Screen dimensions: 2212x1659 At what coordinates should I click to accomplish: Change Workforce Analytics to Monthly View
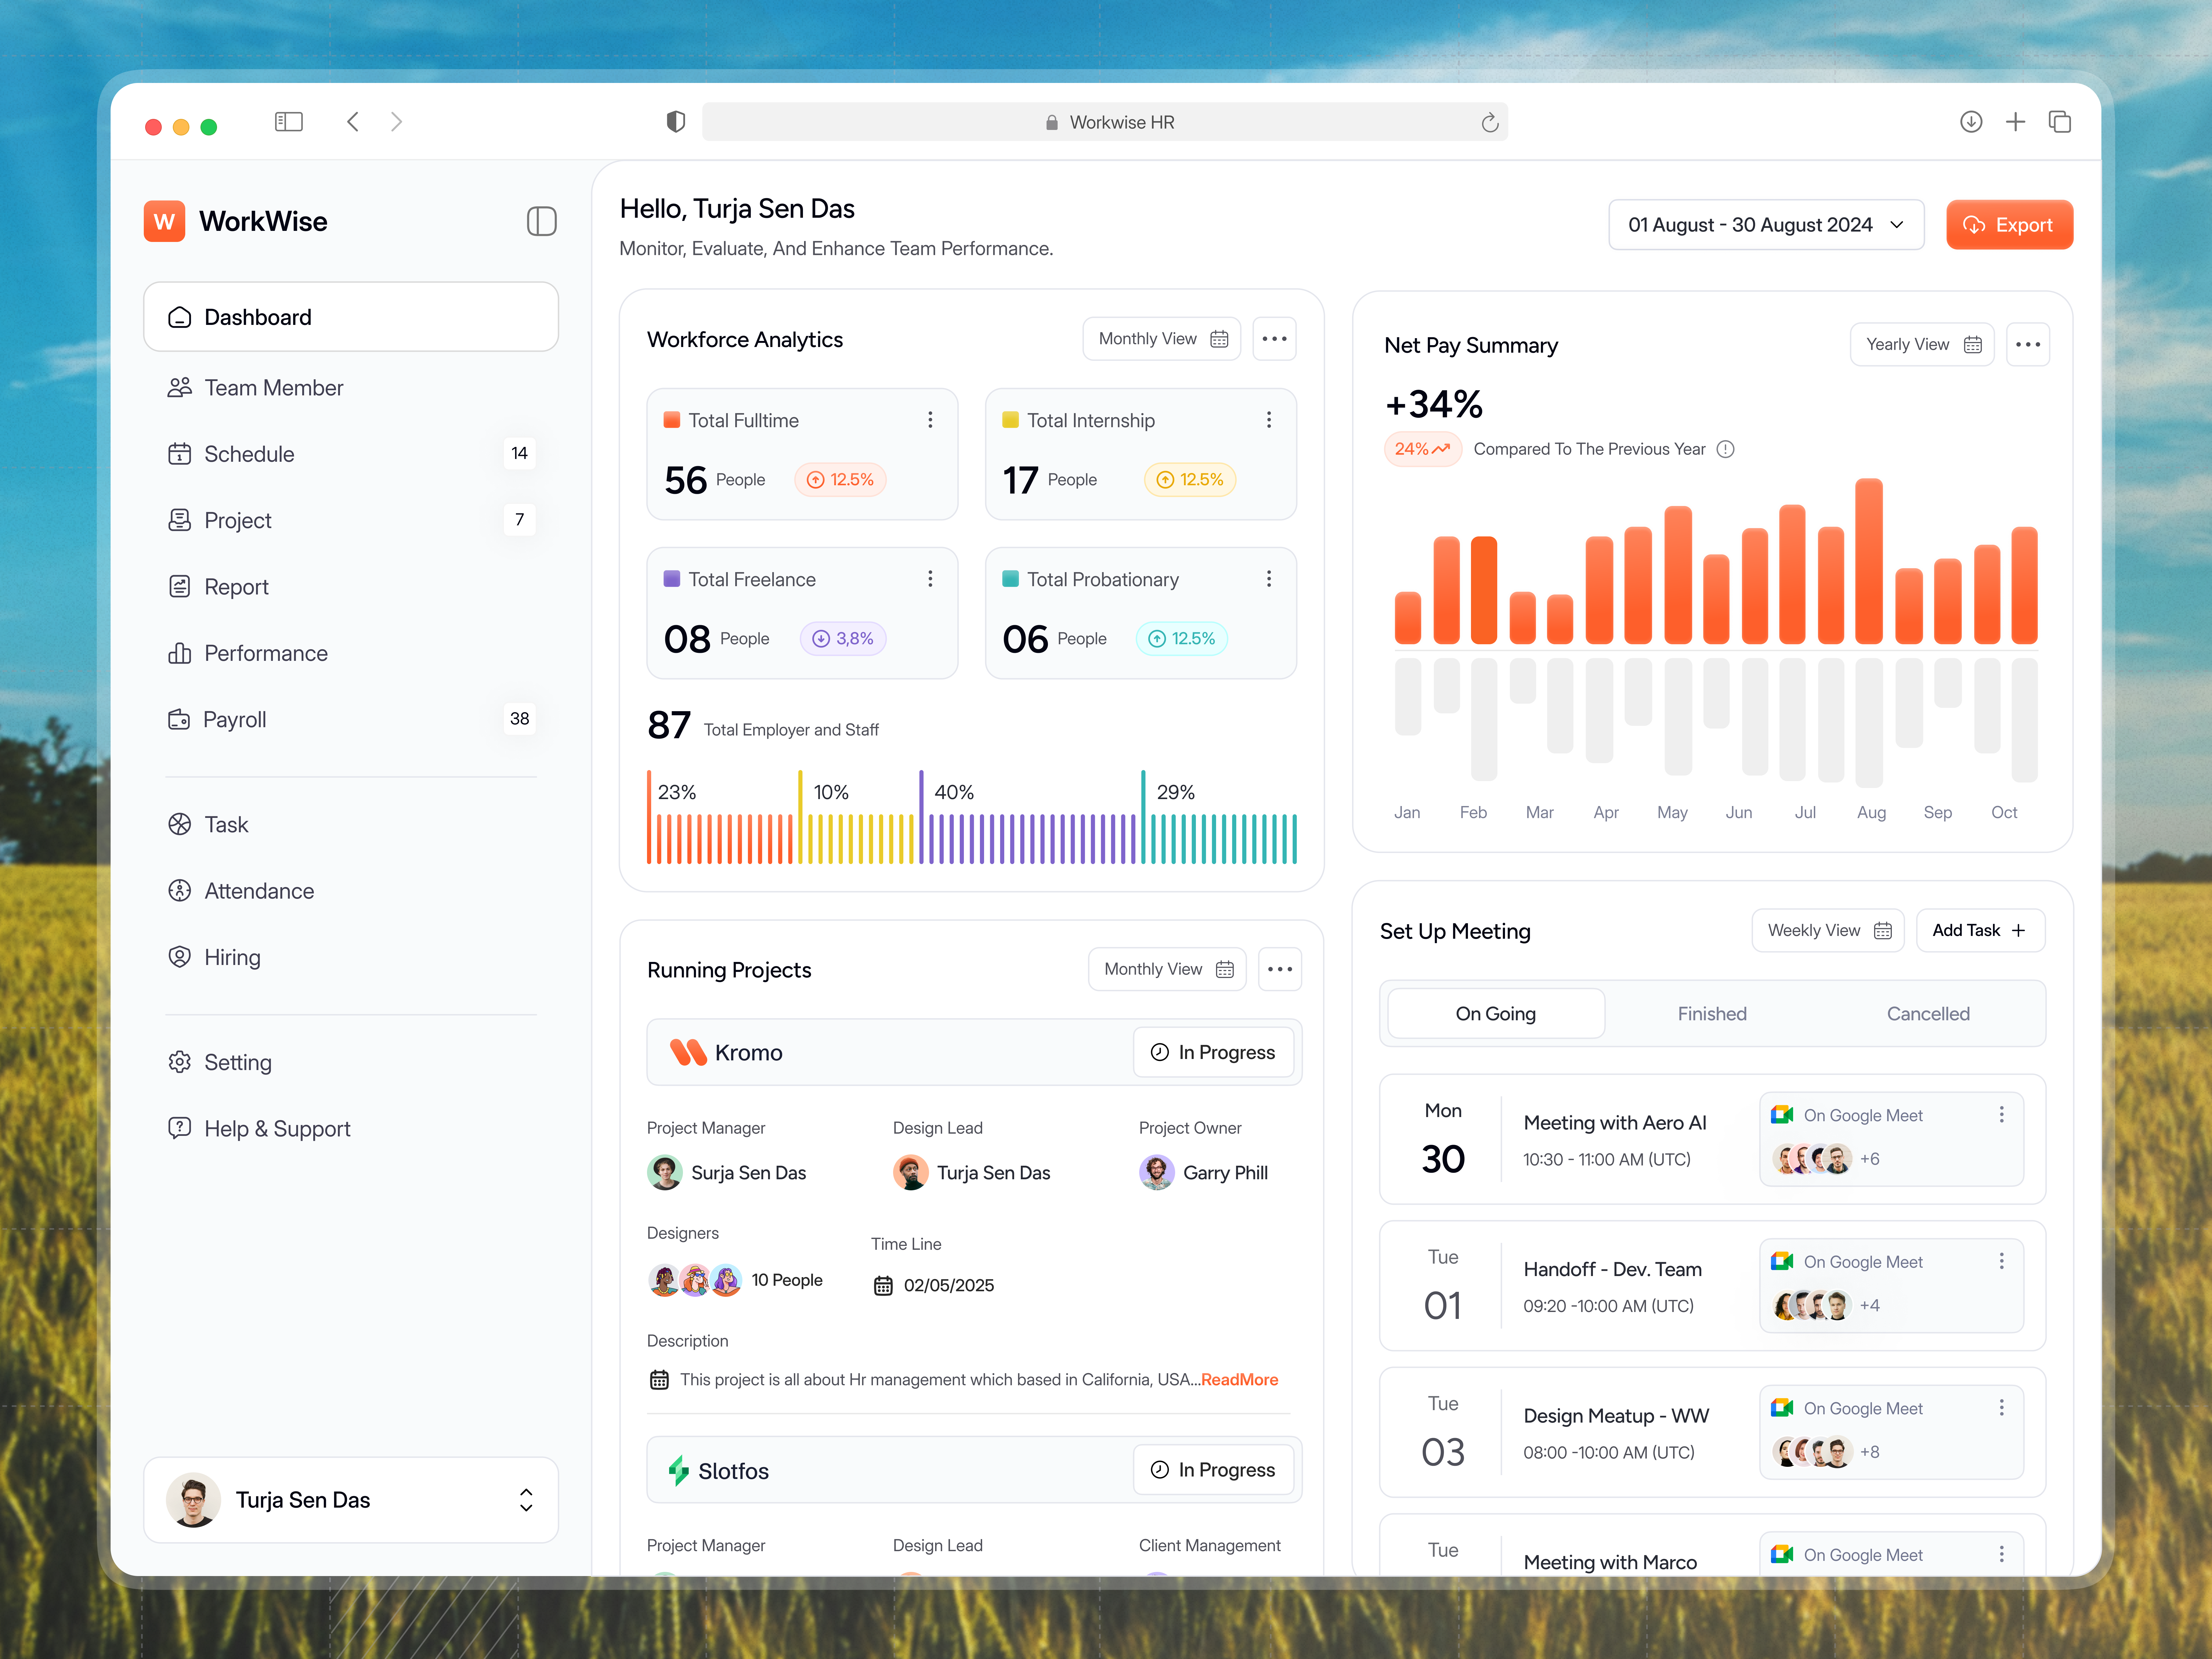(x=1161, y=338)
